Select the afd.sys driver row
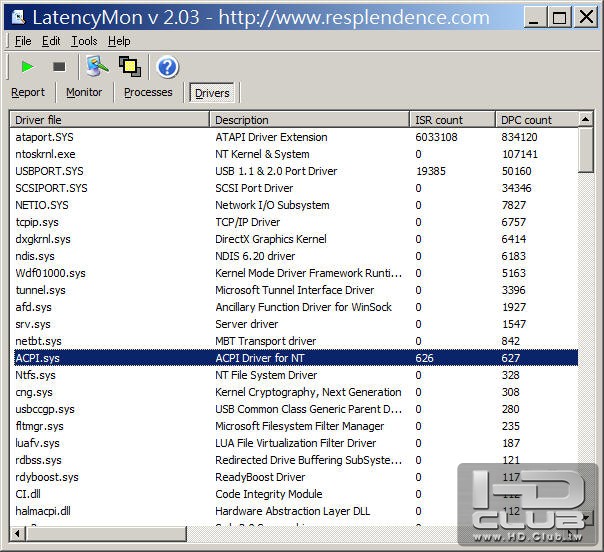The width and height of the screenshot is (604, 552). (296, 307)
